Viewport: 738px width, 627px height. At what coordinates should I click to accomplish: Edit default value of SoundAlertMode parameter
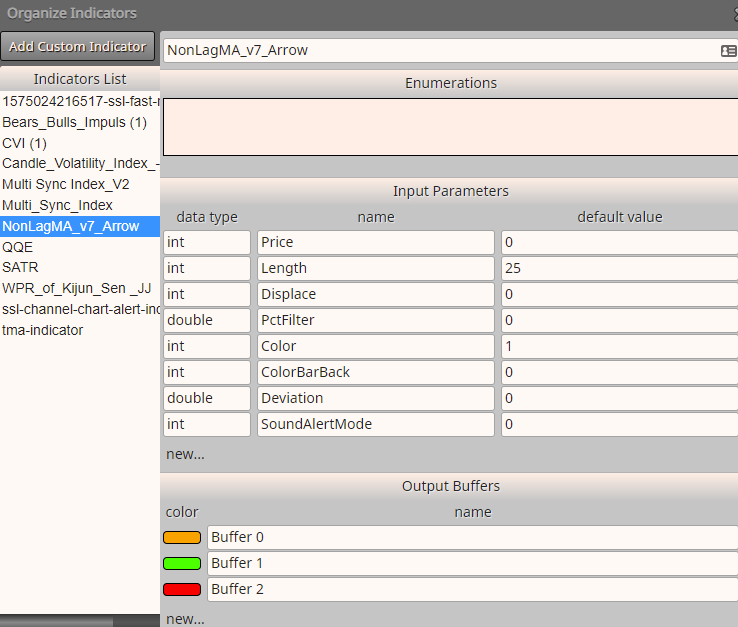[619, 424]
